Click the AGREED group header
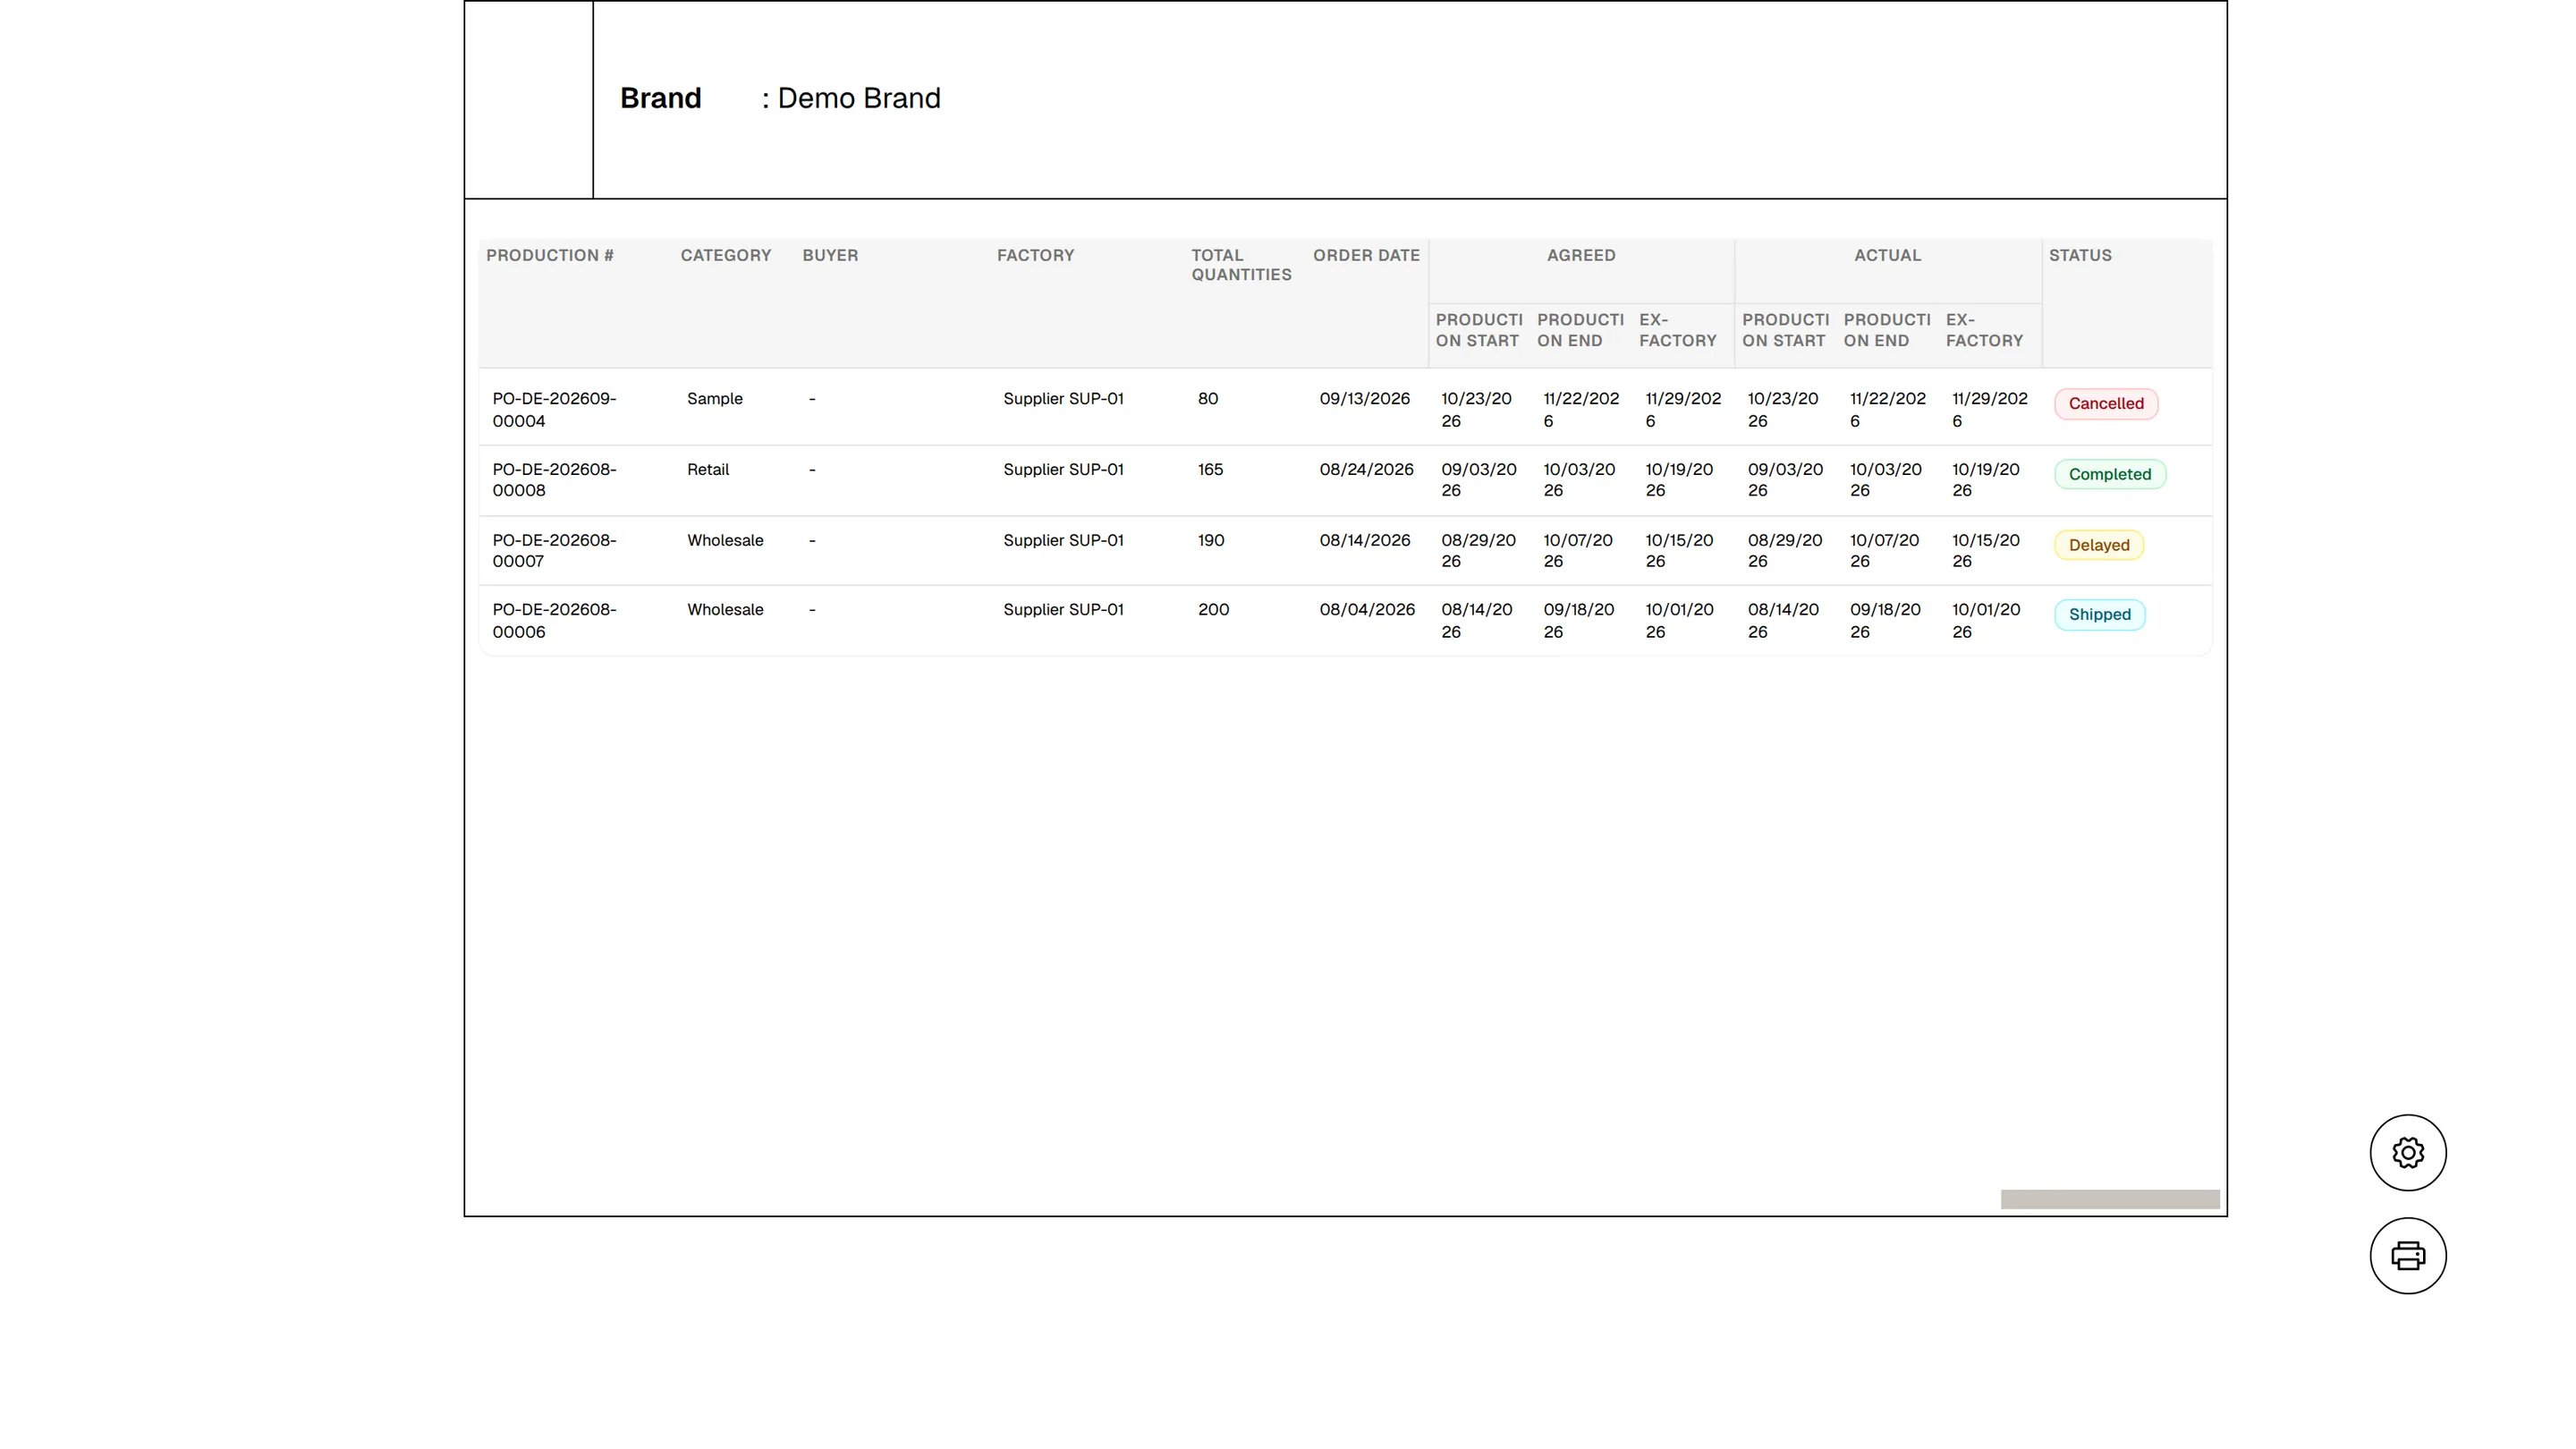This screenshot has width=2576, height=1449. pos(1581,256)
